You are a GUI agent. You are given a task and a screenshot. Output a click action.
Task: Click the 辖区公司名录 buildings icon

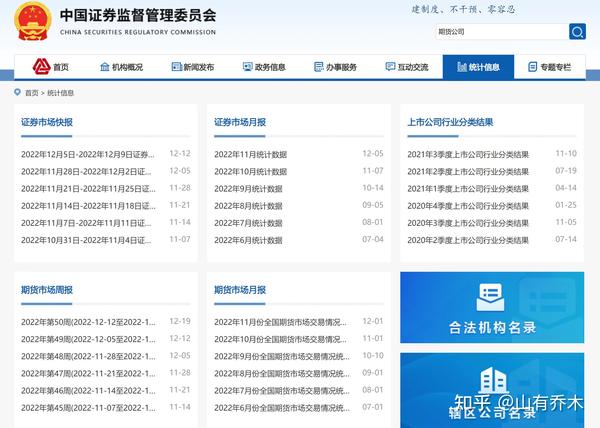point(493,380)
